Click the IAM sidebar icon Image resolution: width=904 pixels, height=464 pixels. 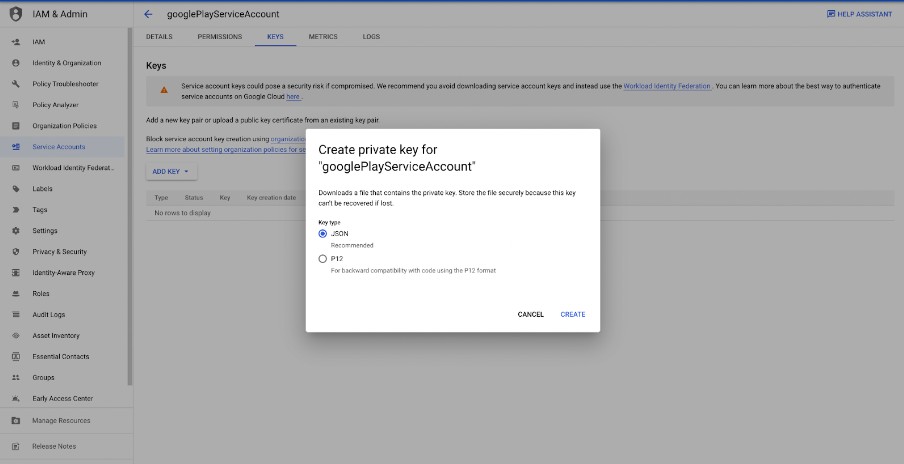pyautogui.click(x=16, y=42)
